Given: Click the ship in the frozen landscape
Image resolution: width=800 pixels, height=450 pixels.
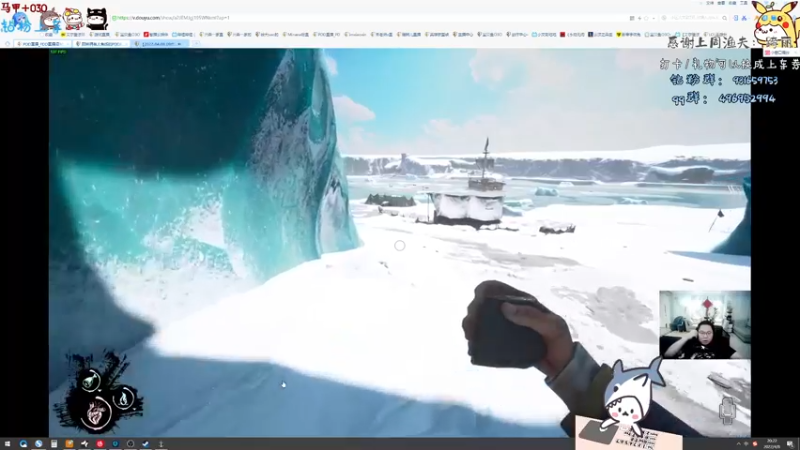Looking at the screenshot, I should [470, 190].
